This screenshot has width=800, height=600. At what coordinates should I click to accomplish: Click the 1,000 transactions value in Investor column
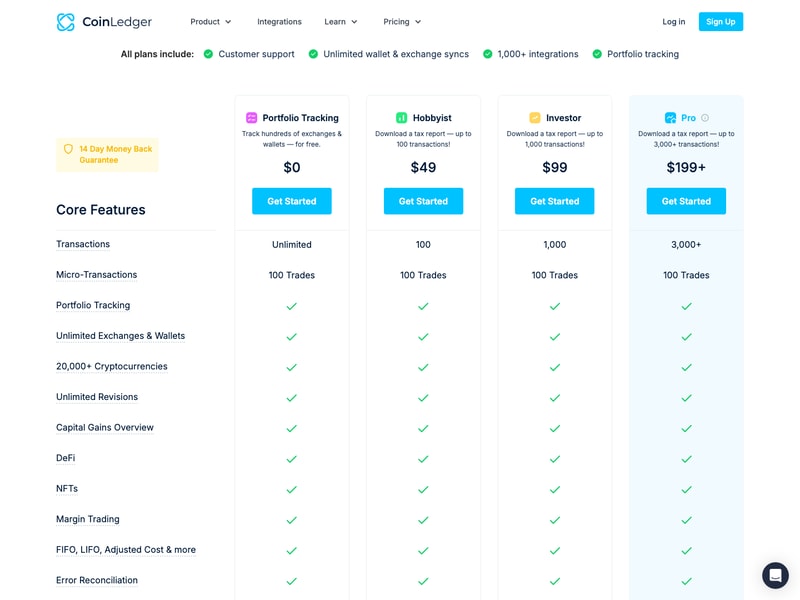pos(555,244)
